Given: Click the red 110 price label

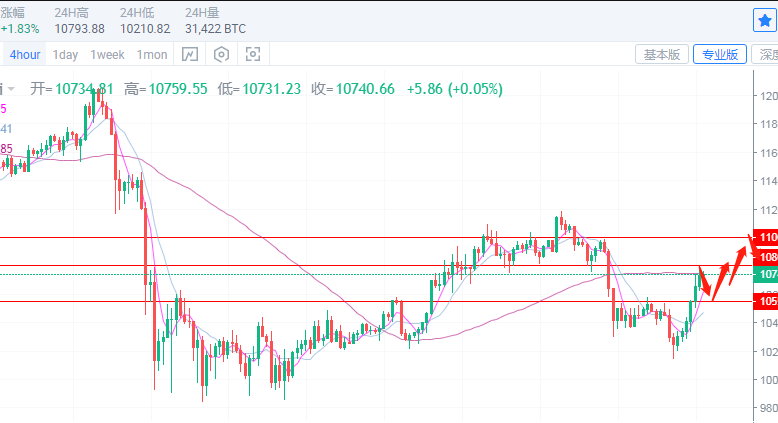Looking at the screenshot, I should coord(767,237).
